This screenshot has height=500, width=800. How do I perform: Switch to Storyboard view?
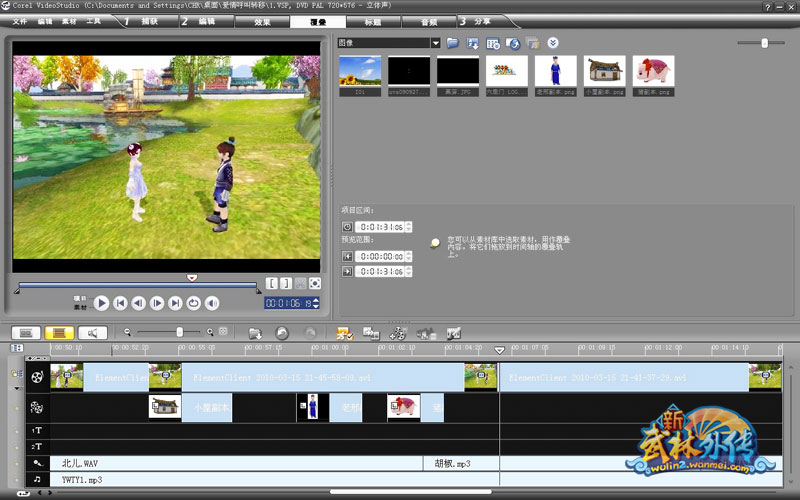coord(26,333)
